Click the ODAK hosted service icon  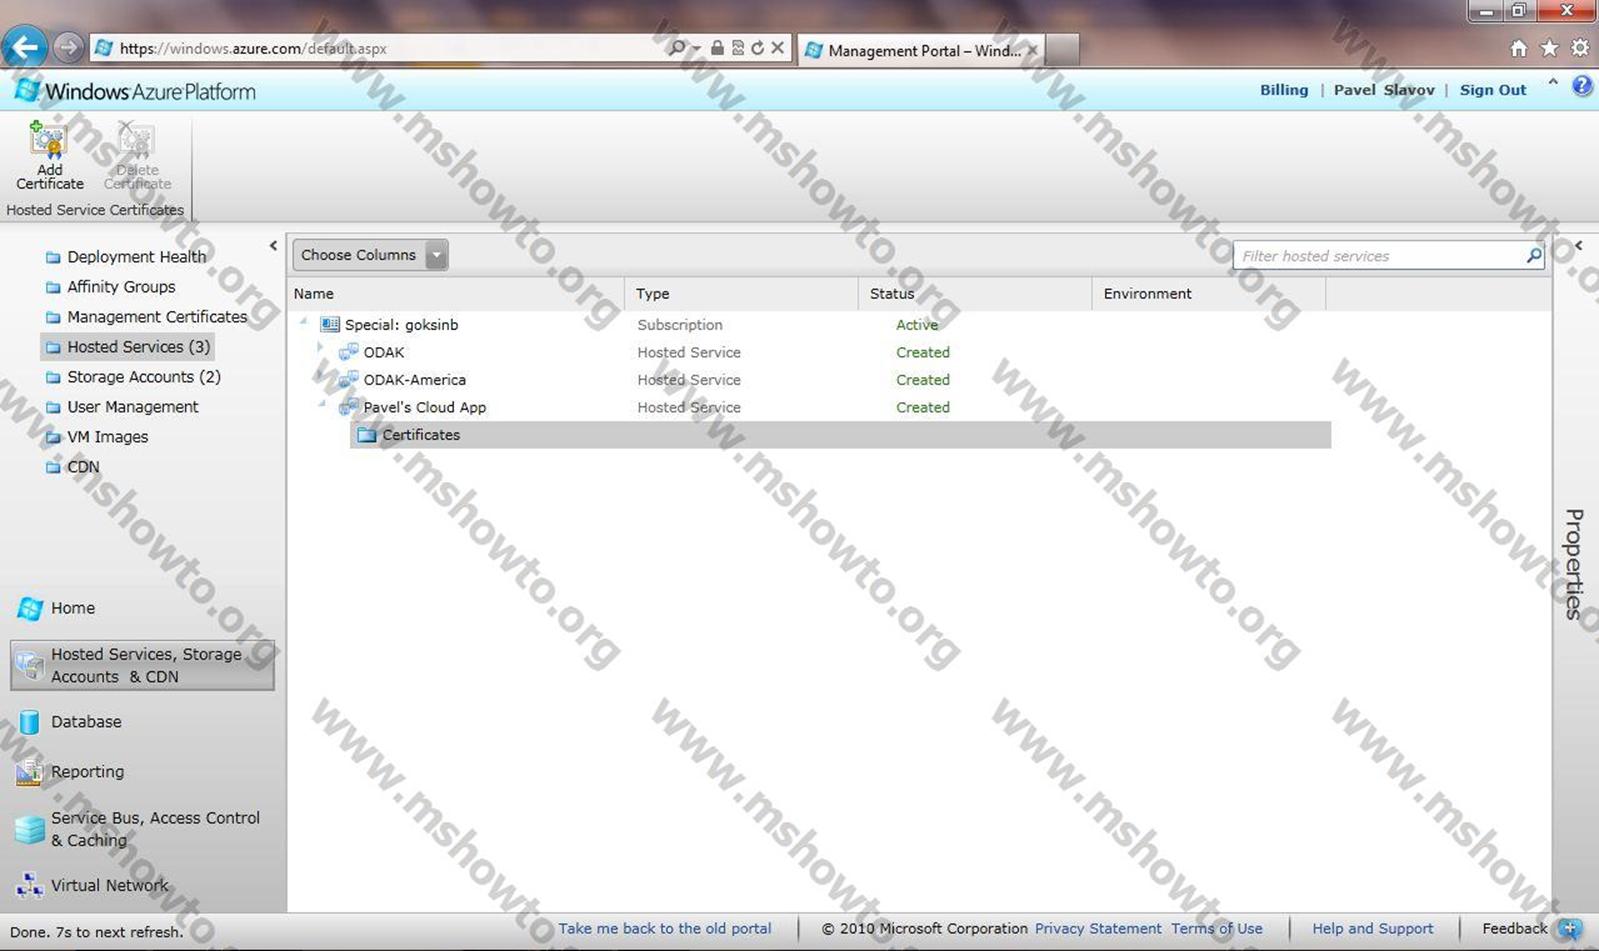(348, 352)
